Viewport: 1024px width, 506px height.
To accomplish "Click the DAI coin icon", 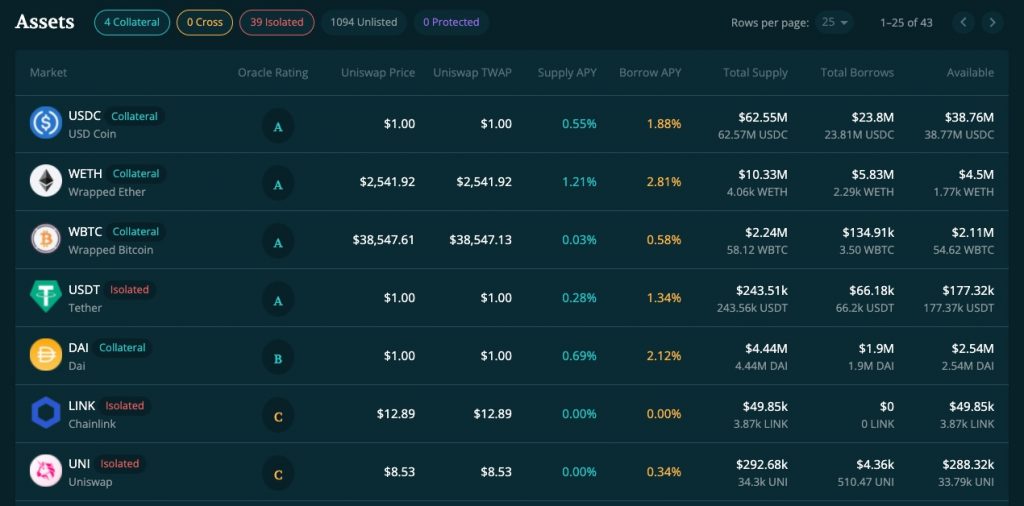I will coord(46,355).
